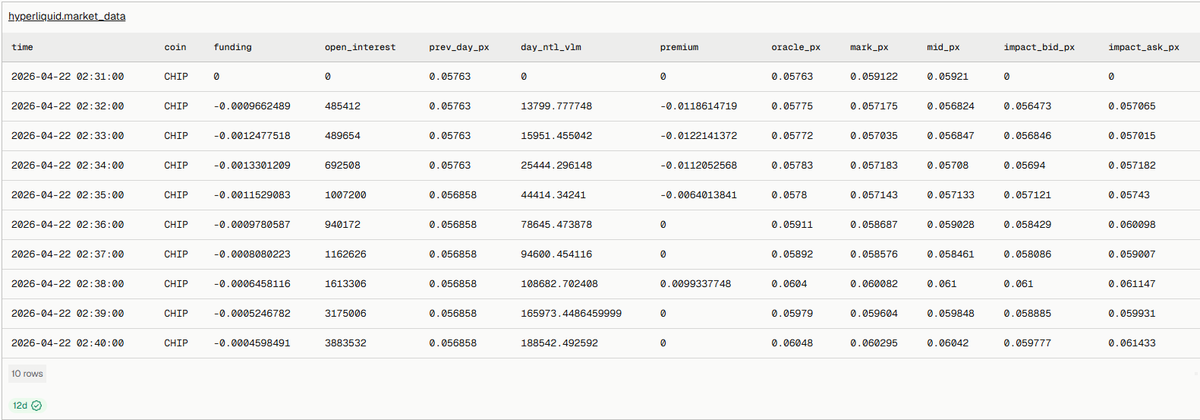Click premium value -0.0112052568
Viewport: 1200px width, 420px height.
(699, 165)
